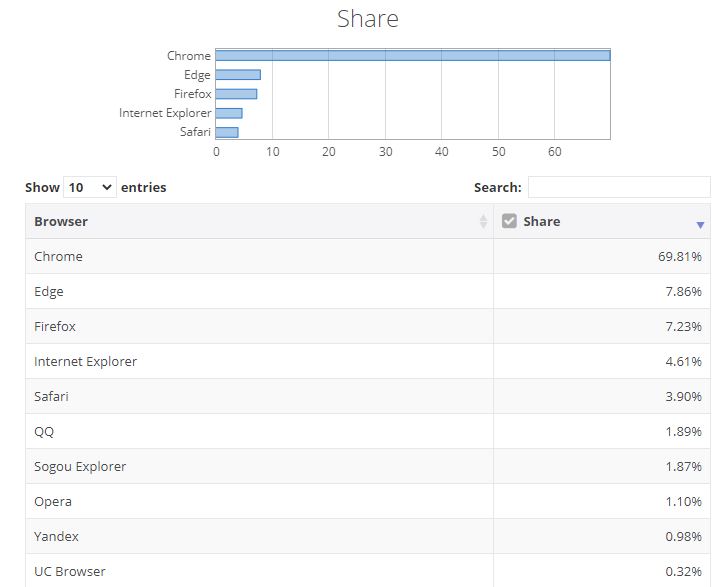Select the Yandex table row
This screenshot has width=722, height=587.
367,537
